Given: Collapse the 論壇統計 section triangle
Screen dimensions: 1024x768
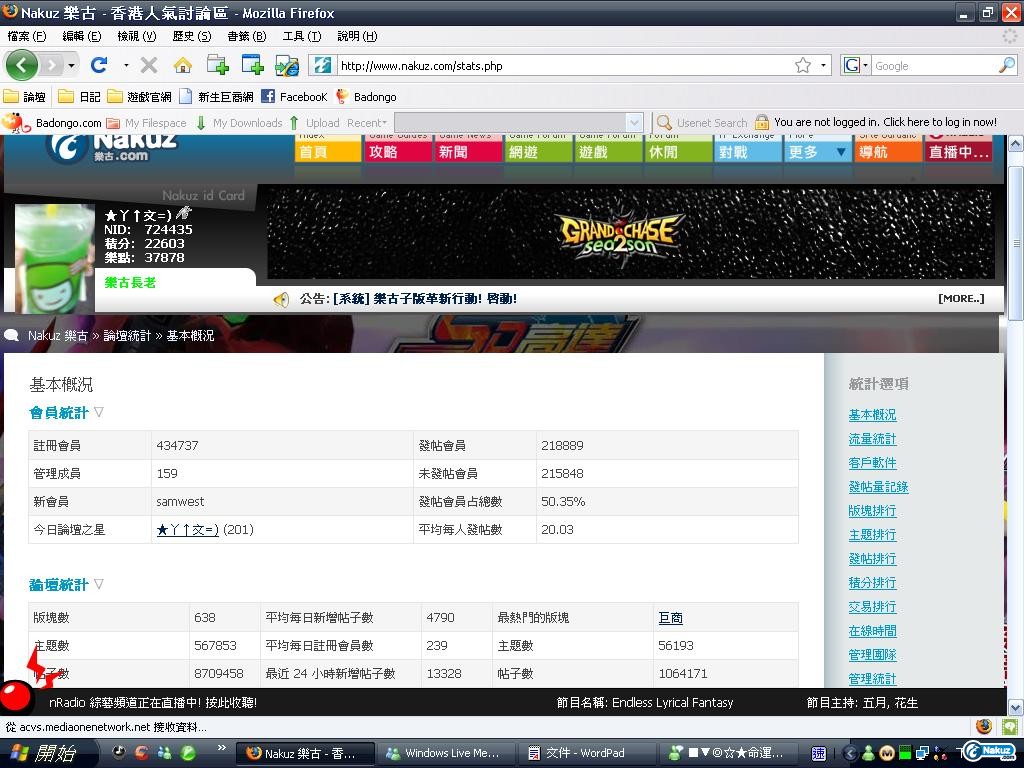Looking at the screenshot, I should (x=99, y=584).
